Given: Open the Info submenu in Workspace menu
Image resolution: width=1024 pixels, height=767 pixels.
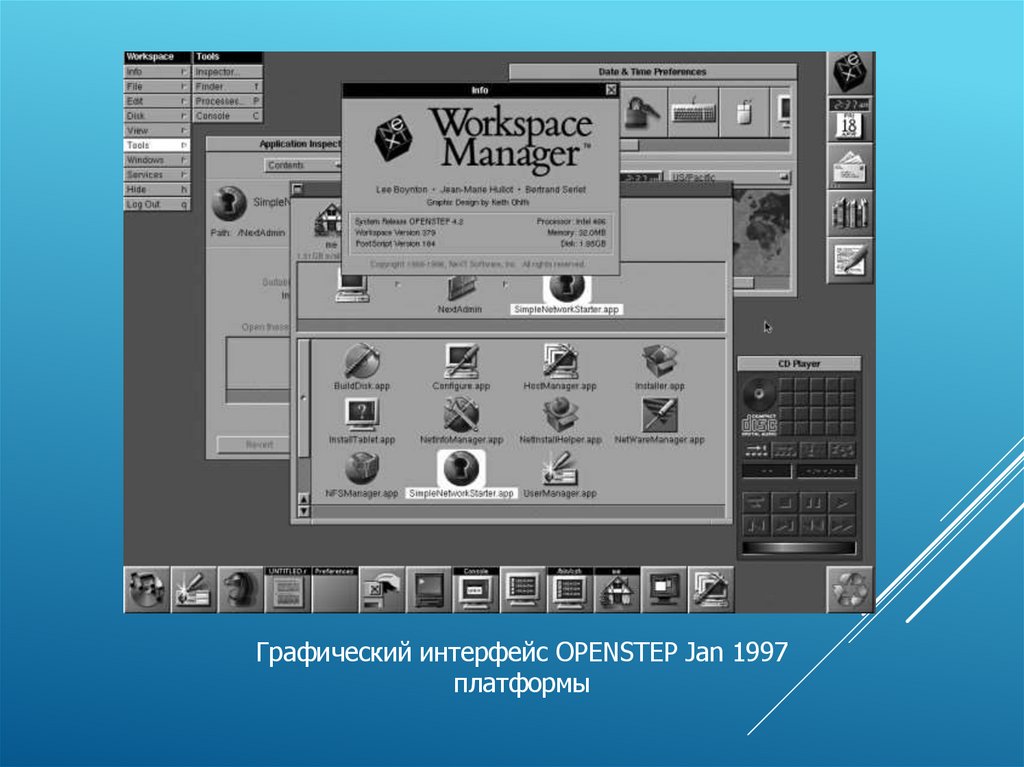Looking at the screenshot, I should (157, 72).
